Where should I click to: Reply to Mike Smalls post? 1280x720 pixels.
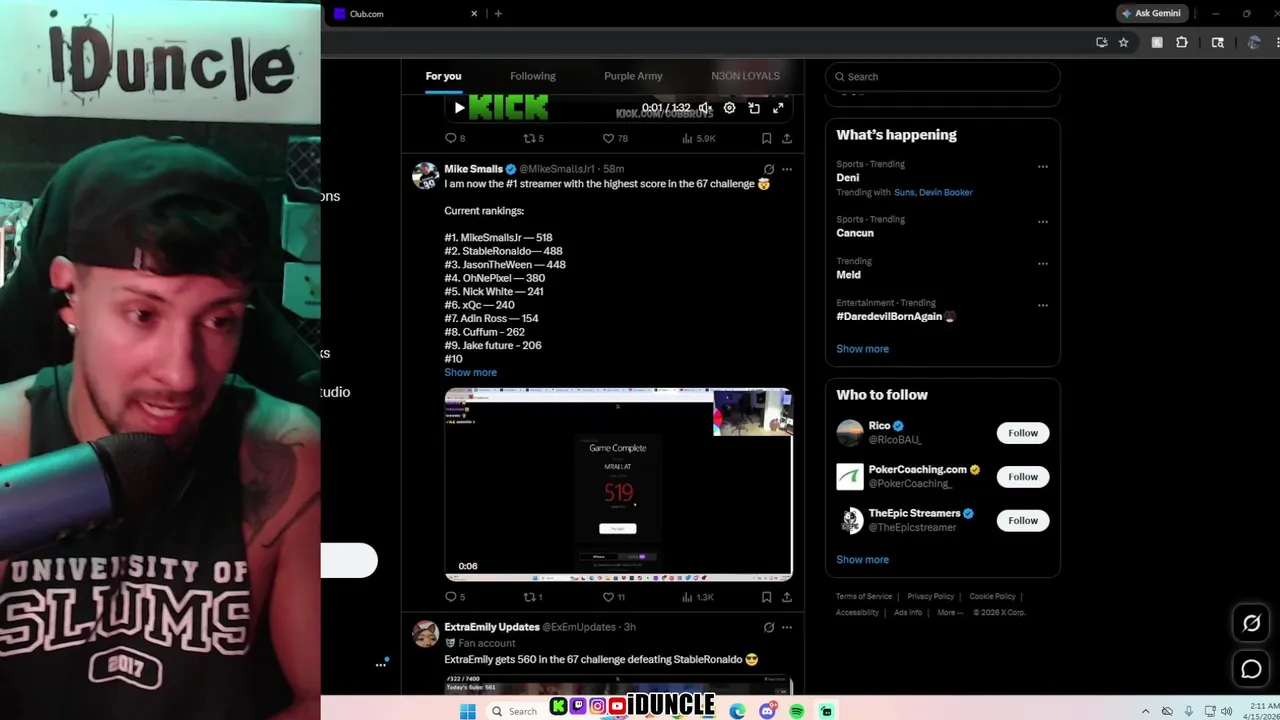click(455, 597)
